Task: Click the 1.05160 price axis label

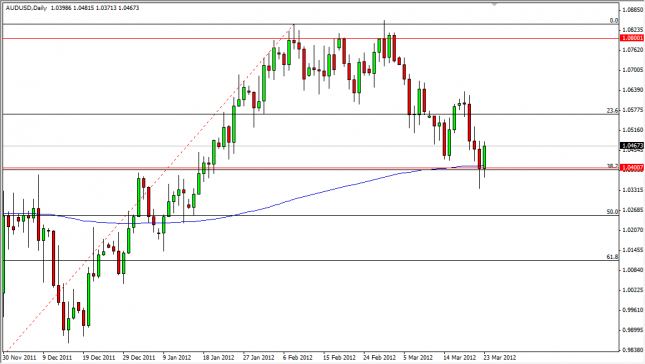Action: point(633,130)
